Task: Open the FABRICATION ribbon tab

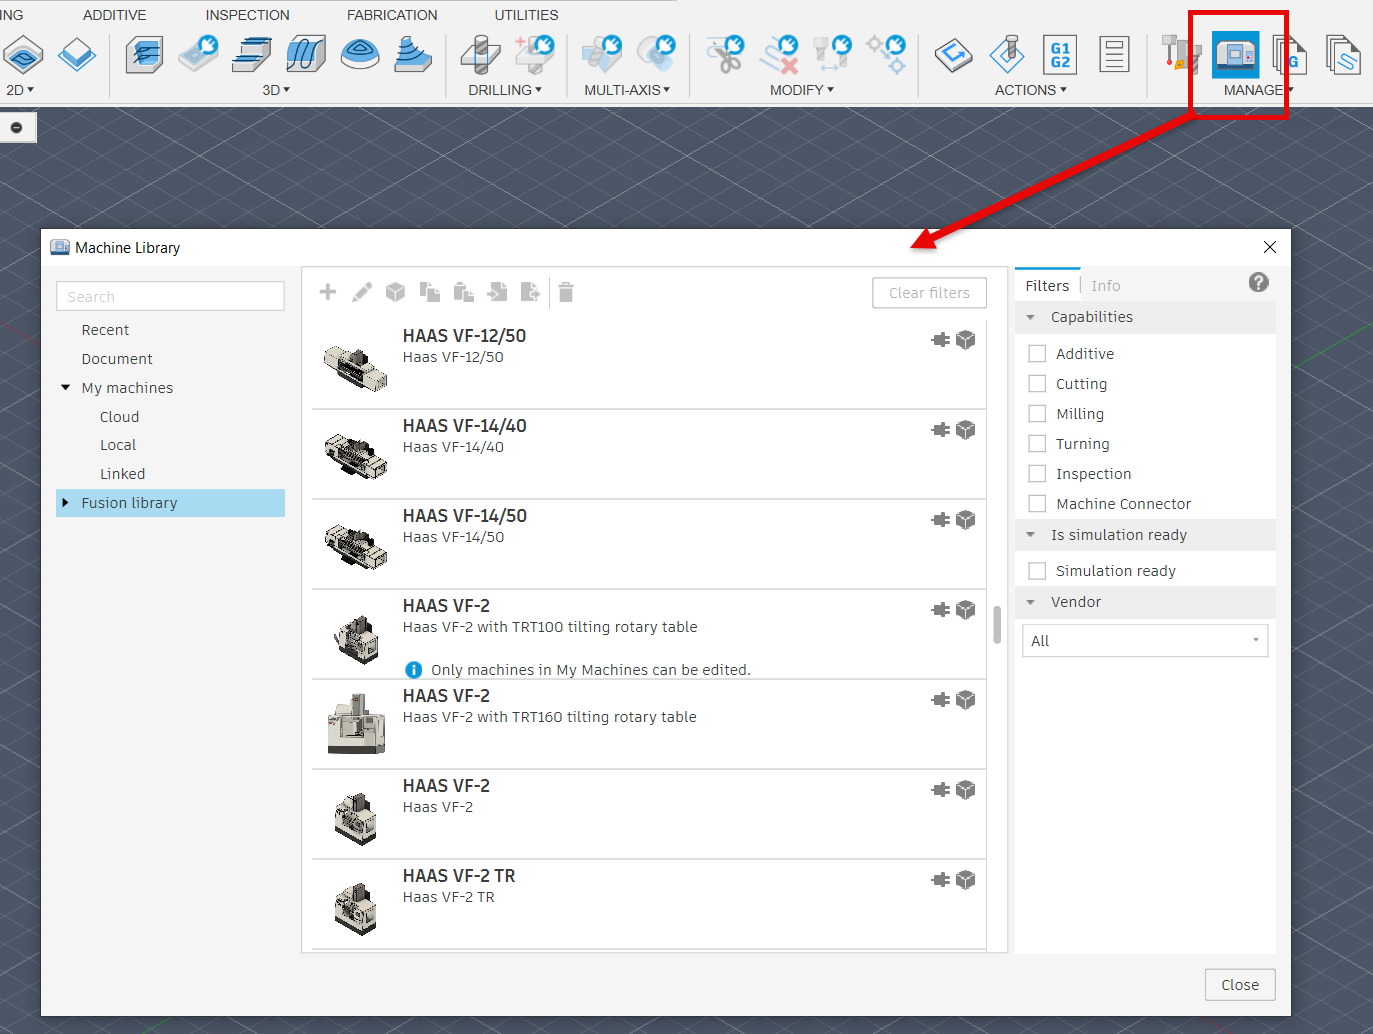Action: pyautogui.click(x=391, y=14)
